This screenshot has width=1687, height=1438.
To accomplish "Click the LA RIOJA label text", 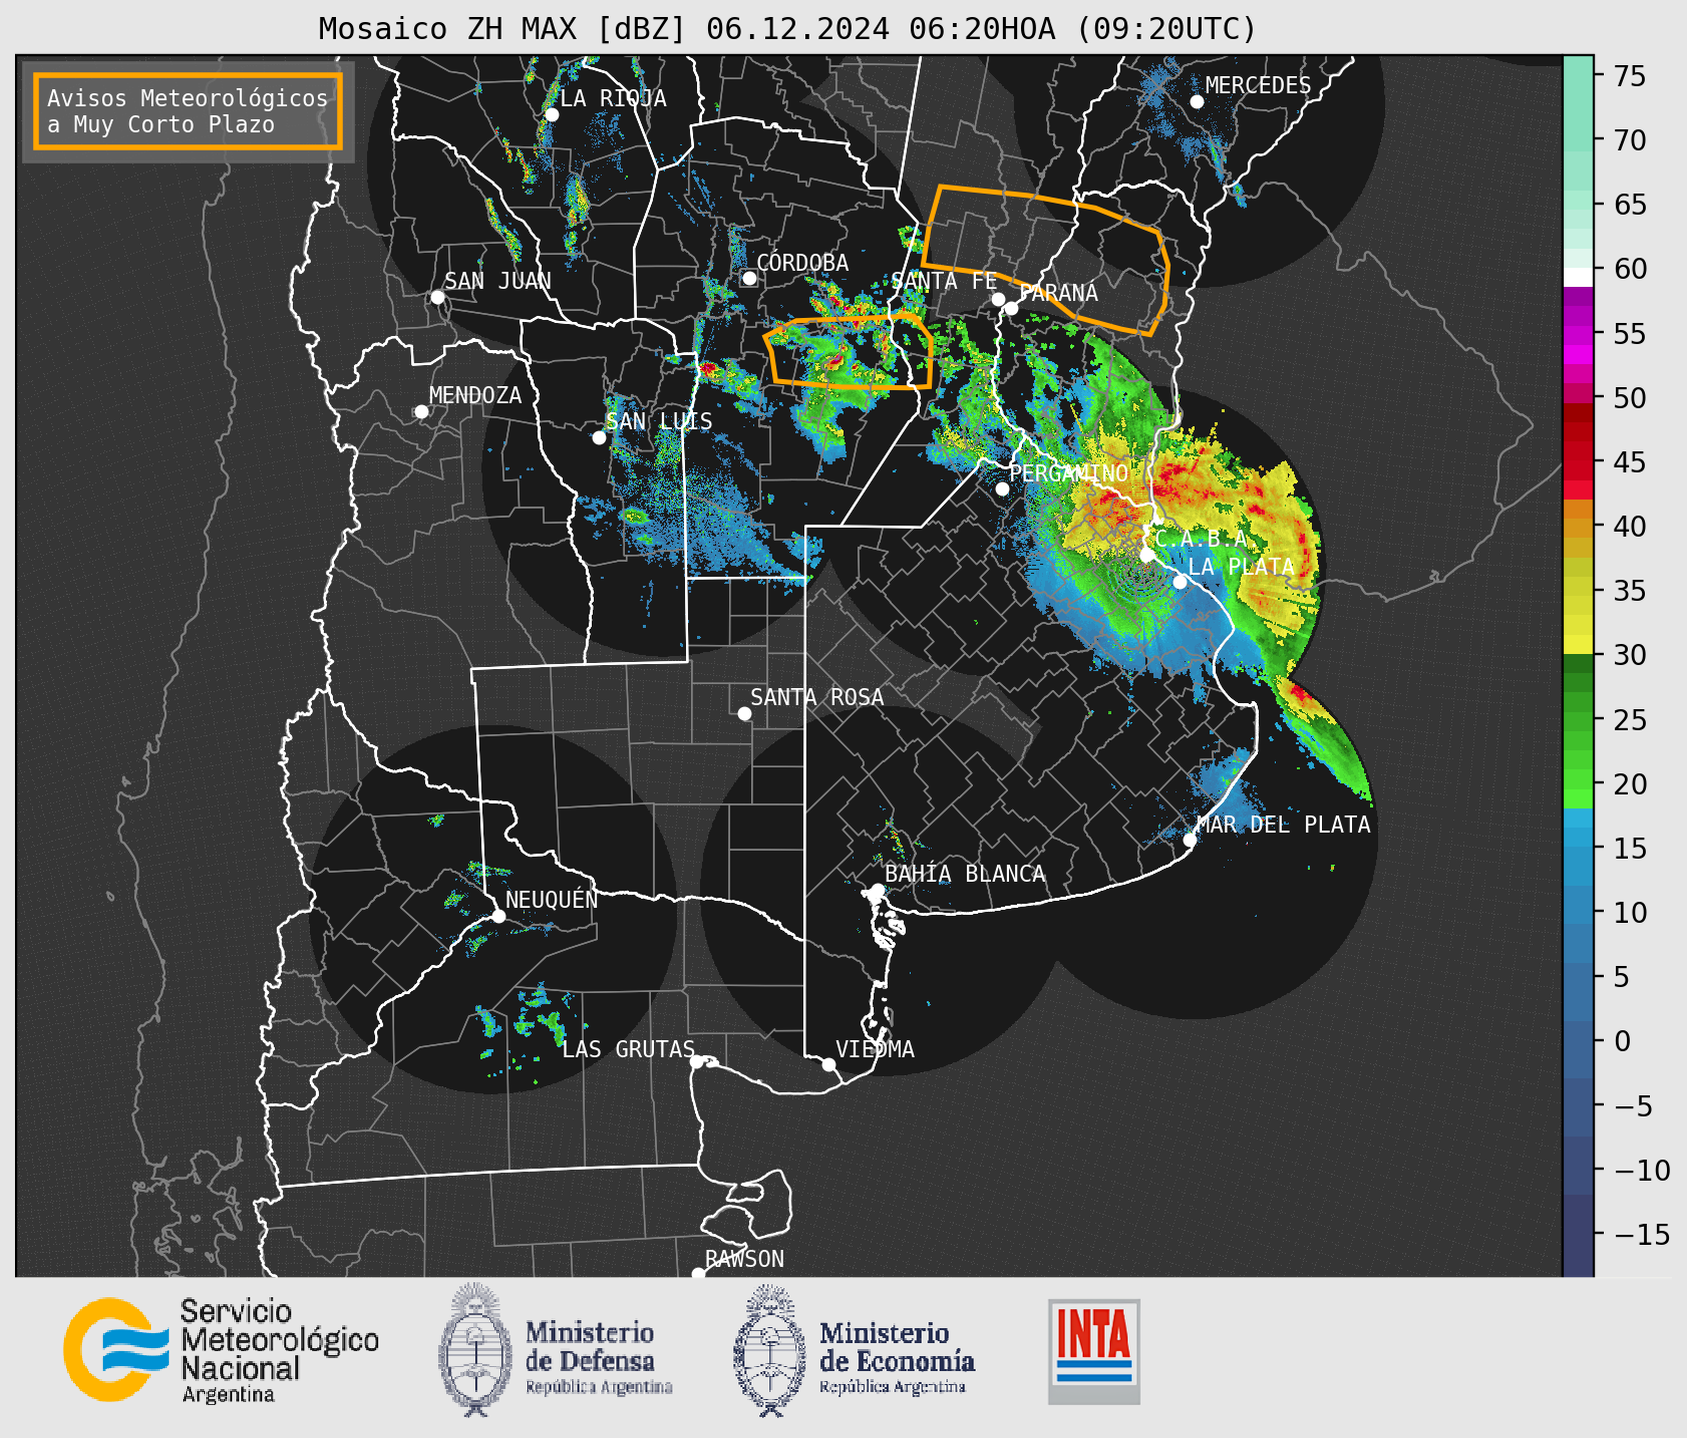I will coord(613,98).
